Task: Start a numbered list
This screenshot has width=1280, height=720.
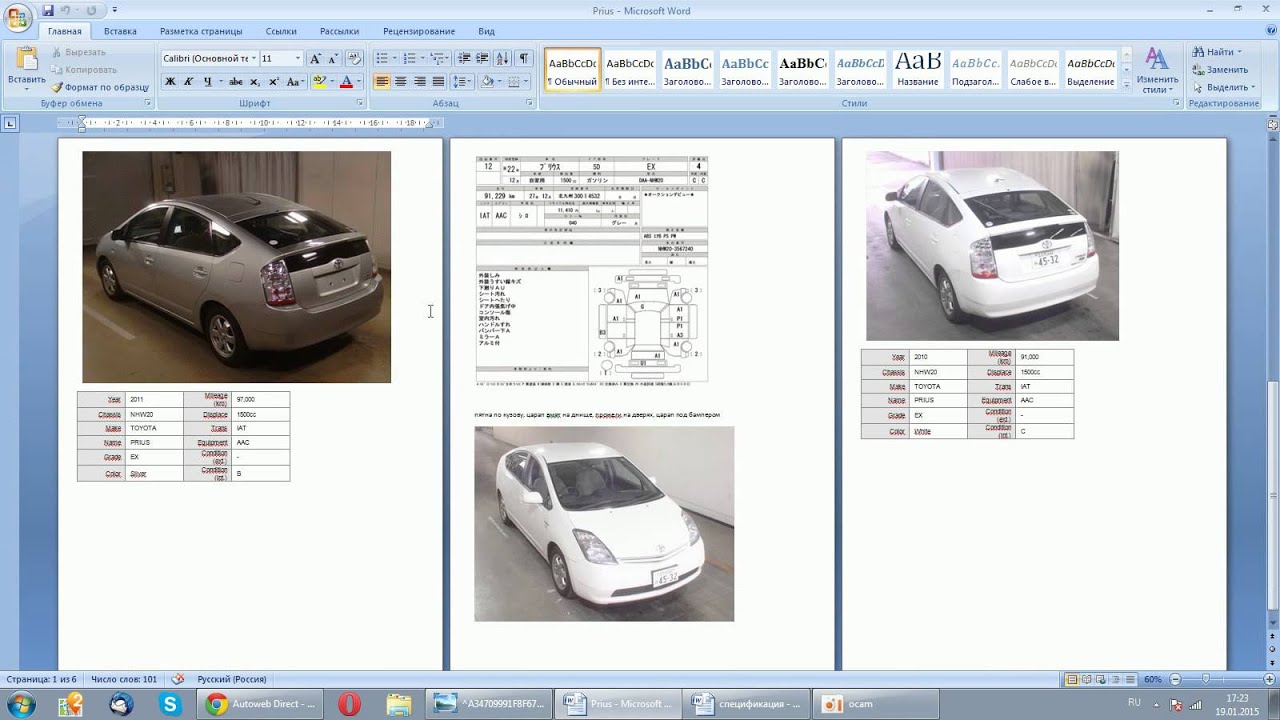Action: point(409,59)
